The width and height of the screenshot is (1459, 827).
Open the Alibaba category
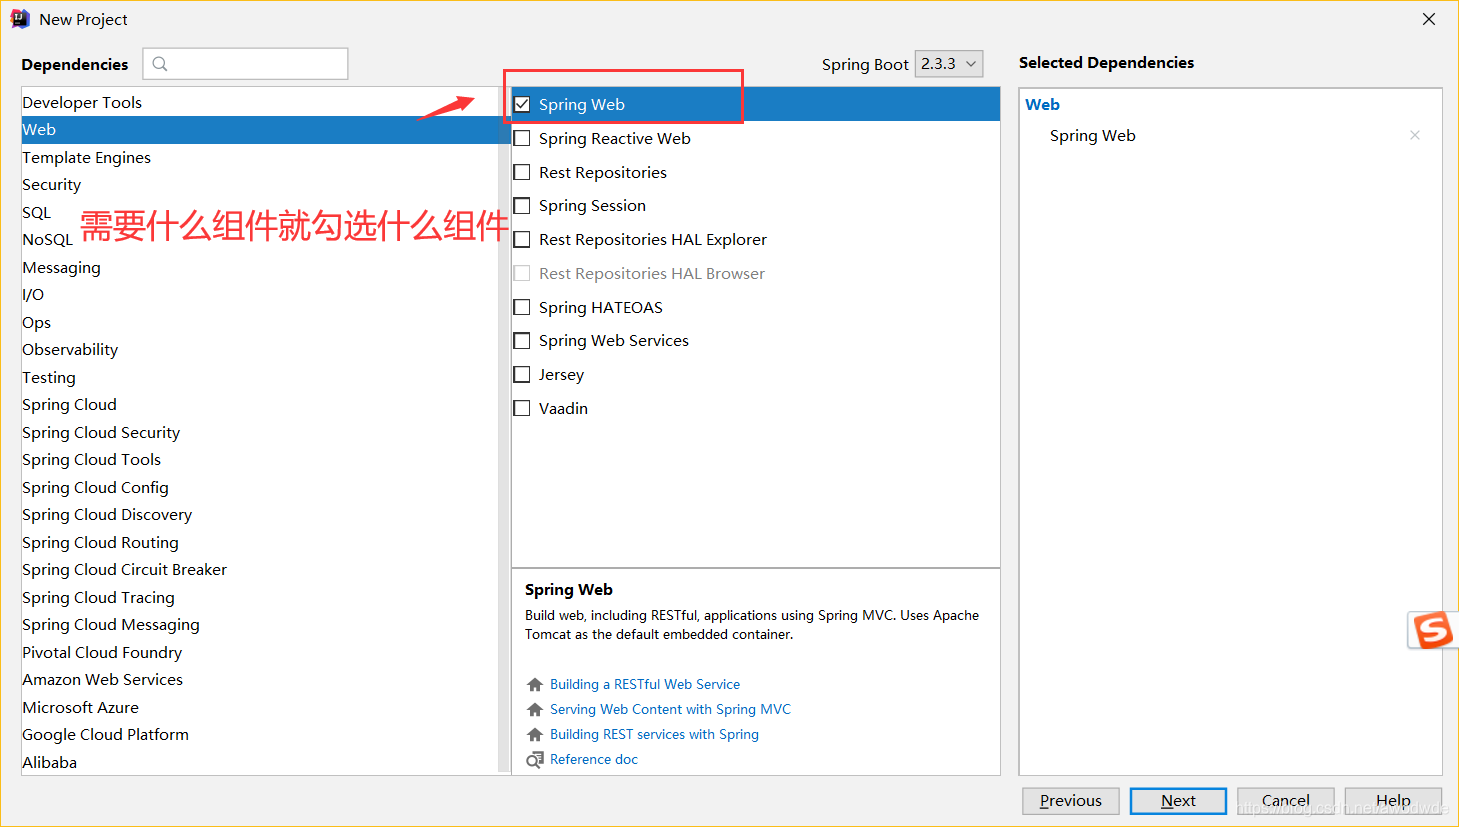point(259,762)
